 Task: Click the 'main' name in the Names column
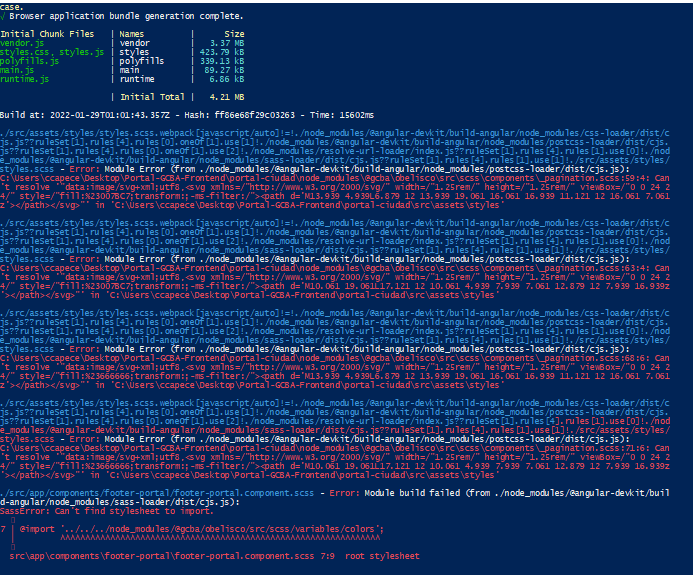(x=129, y=70)
